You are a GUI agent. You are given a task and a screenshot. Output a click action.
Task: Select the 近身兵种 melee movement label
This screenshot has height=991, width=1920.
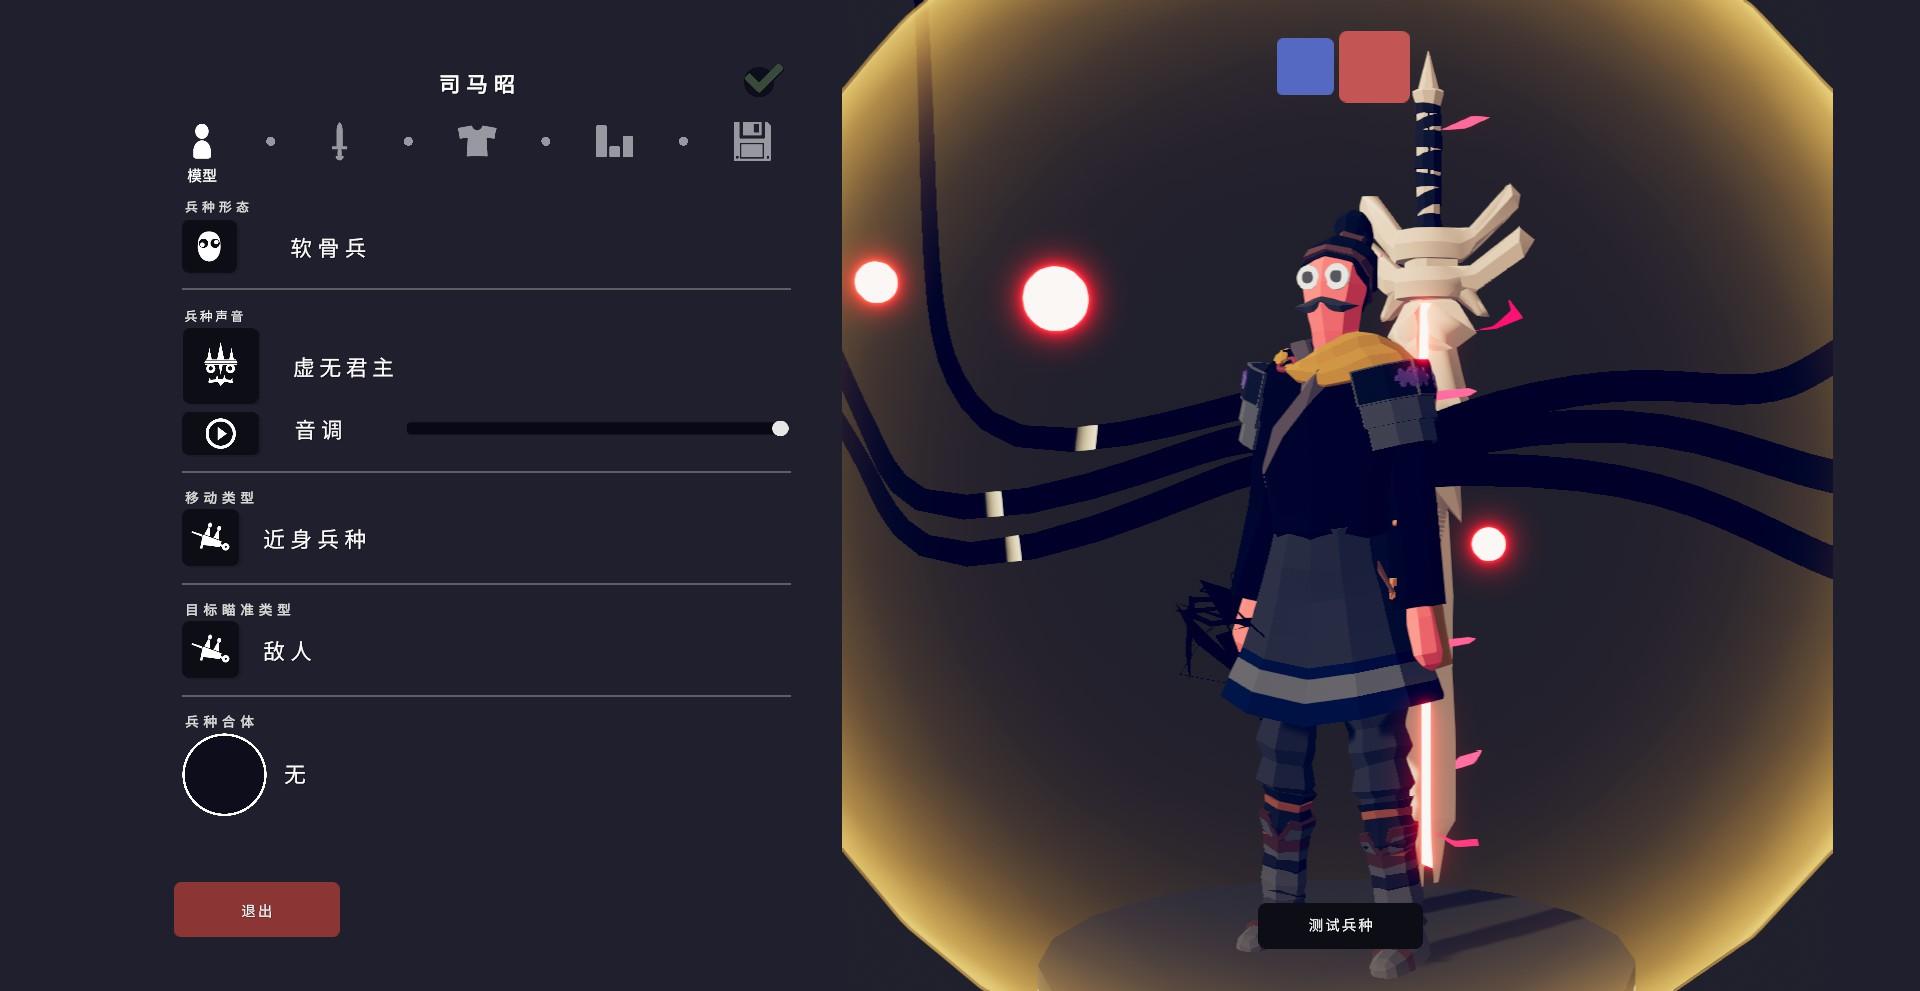315,540
